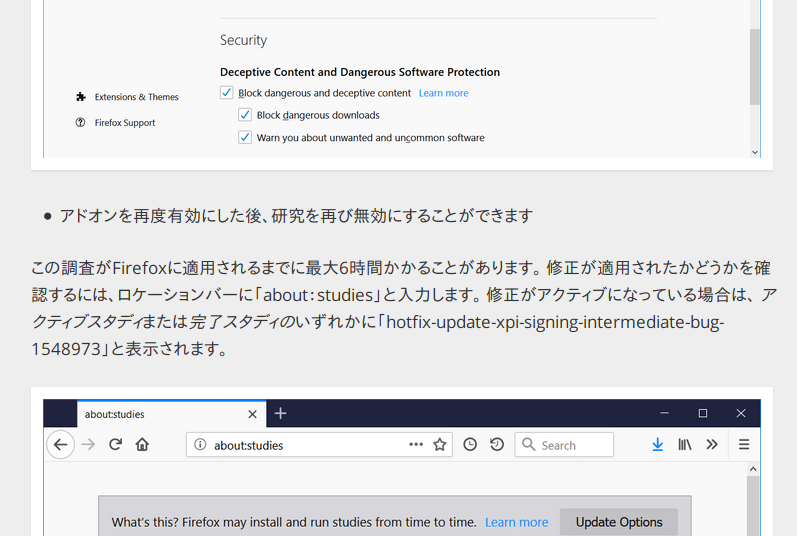
Task: Click 'Deceptive Content and Dangerous Software Protection' heading
Action: (360, 72)
